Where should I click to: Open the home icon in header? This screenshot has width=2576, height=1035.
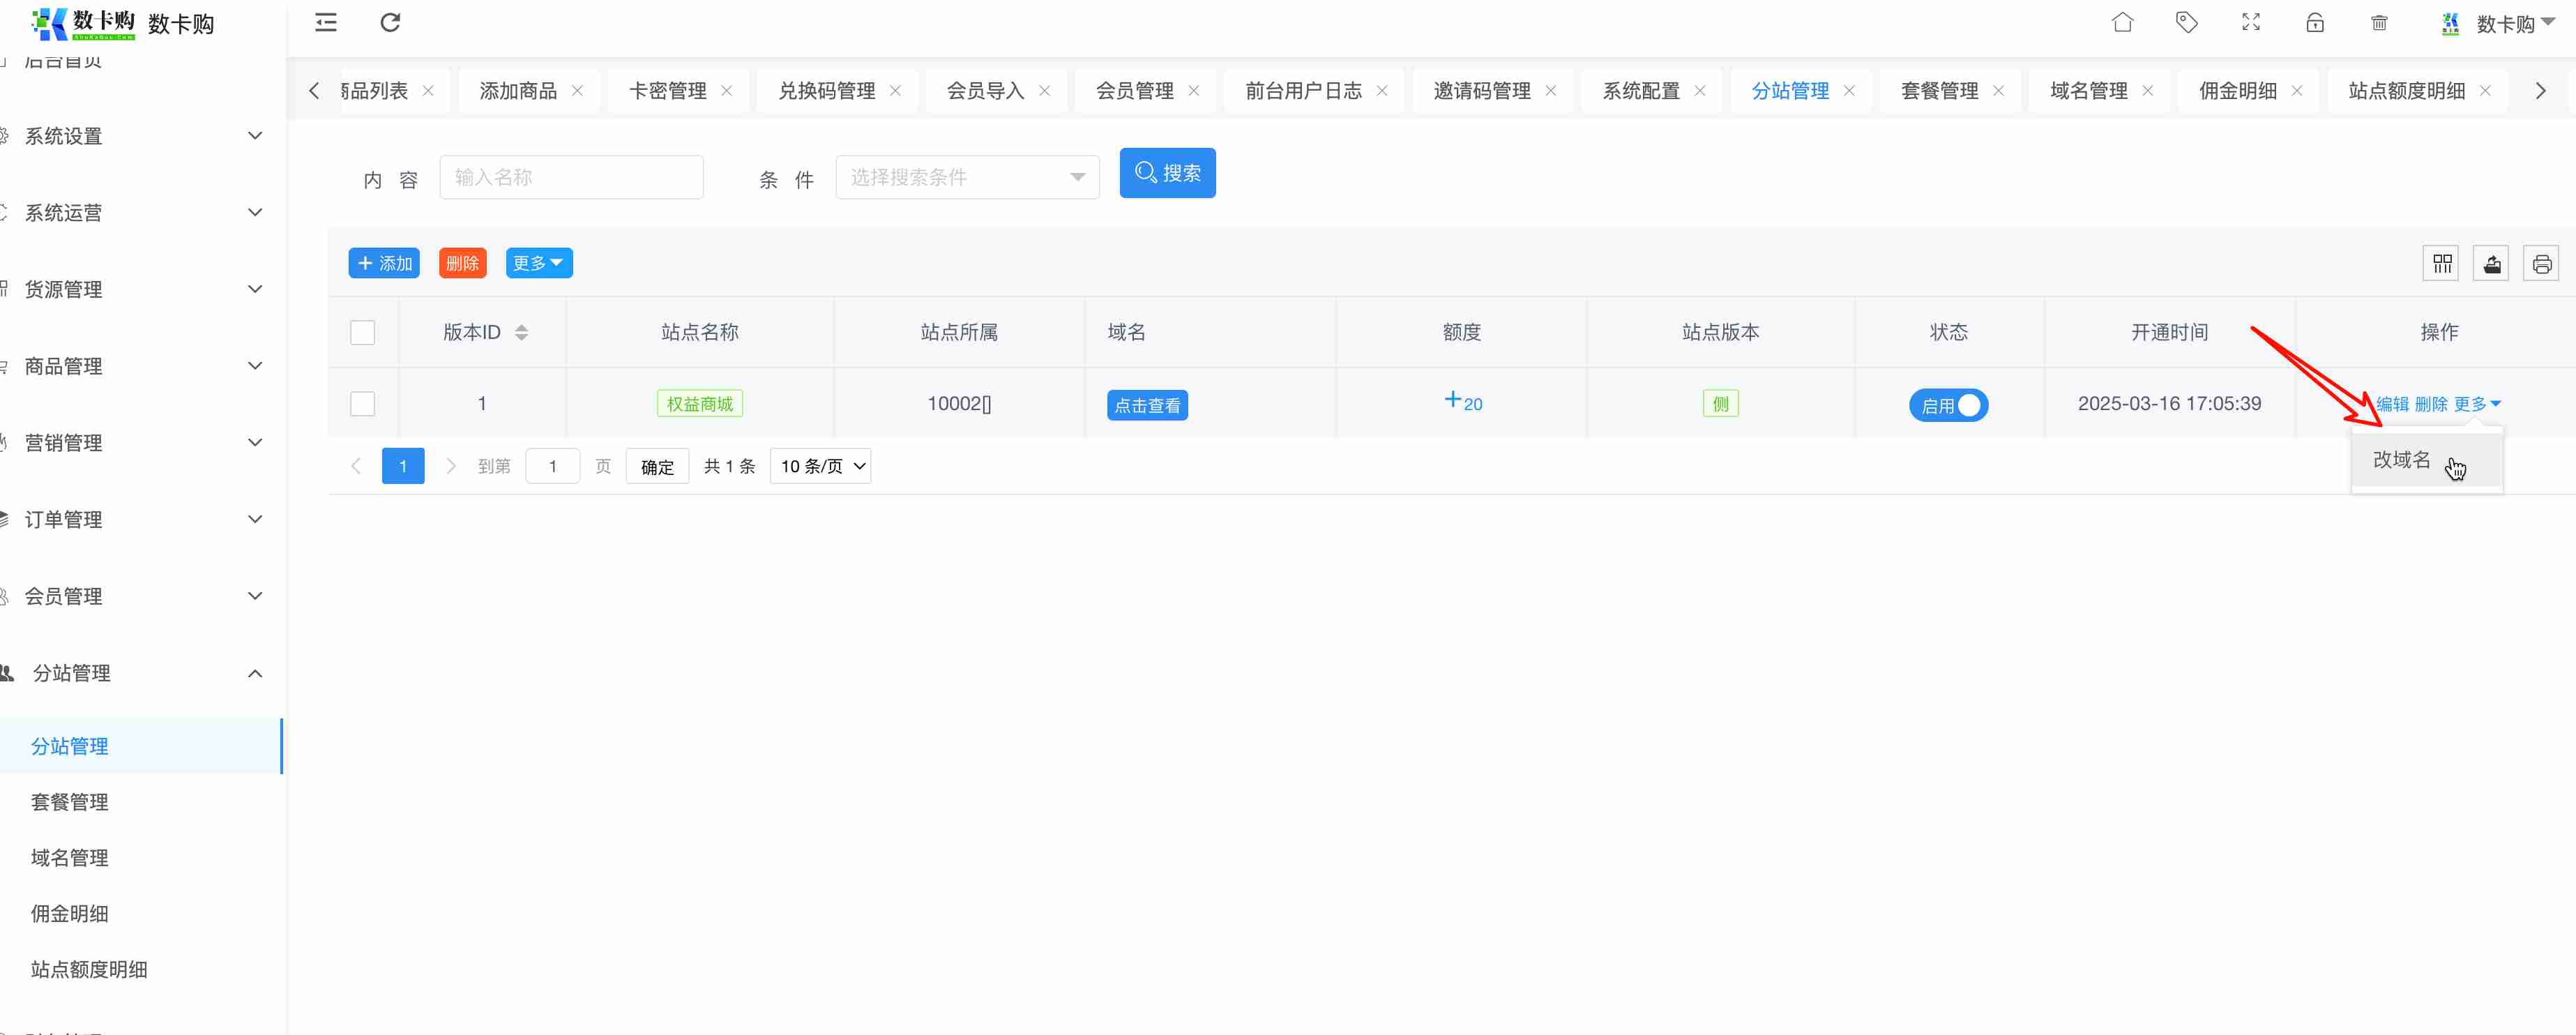2122,22
